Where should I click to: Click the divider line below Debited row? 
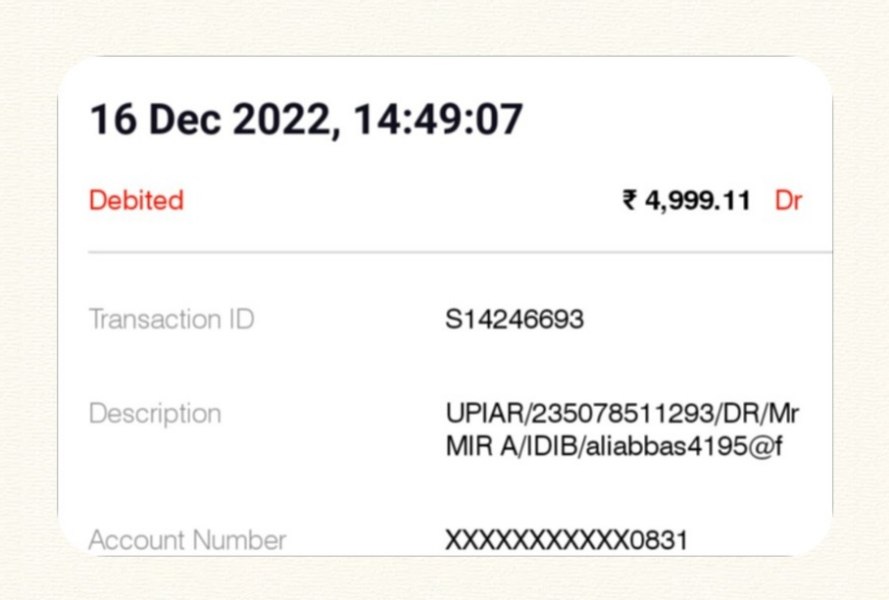460,251
